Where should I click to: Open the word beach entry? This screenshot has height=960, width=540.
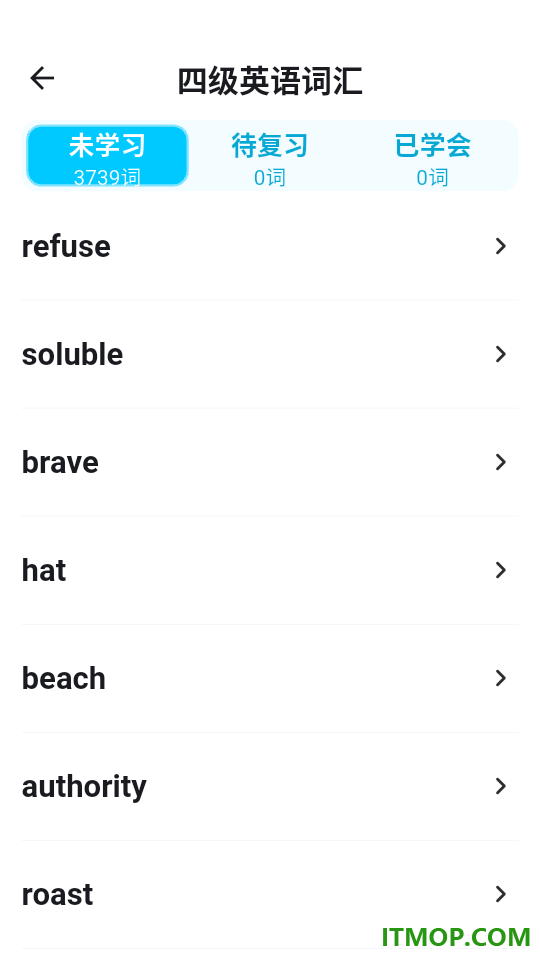point(270,678)
